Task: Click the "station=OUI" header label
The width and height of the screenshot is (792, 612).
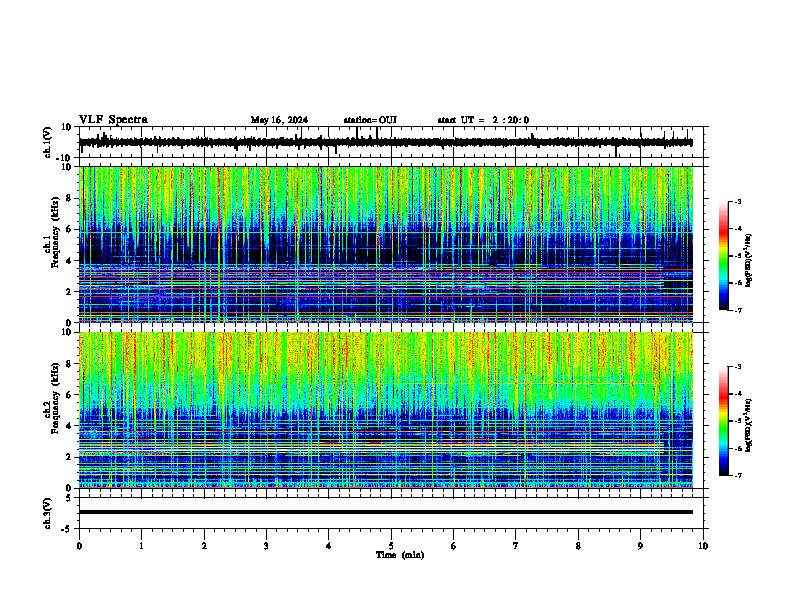Action: point(370,120)
